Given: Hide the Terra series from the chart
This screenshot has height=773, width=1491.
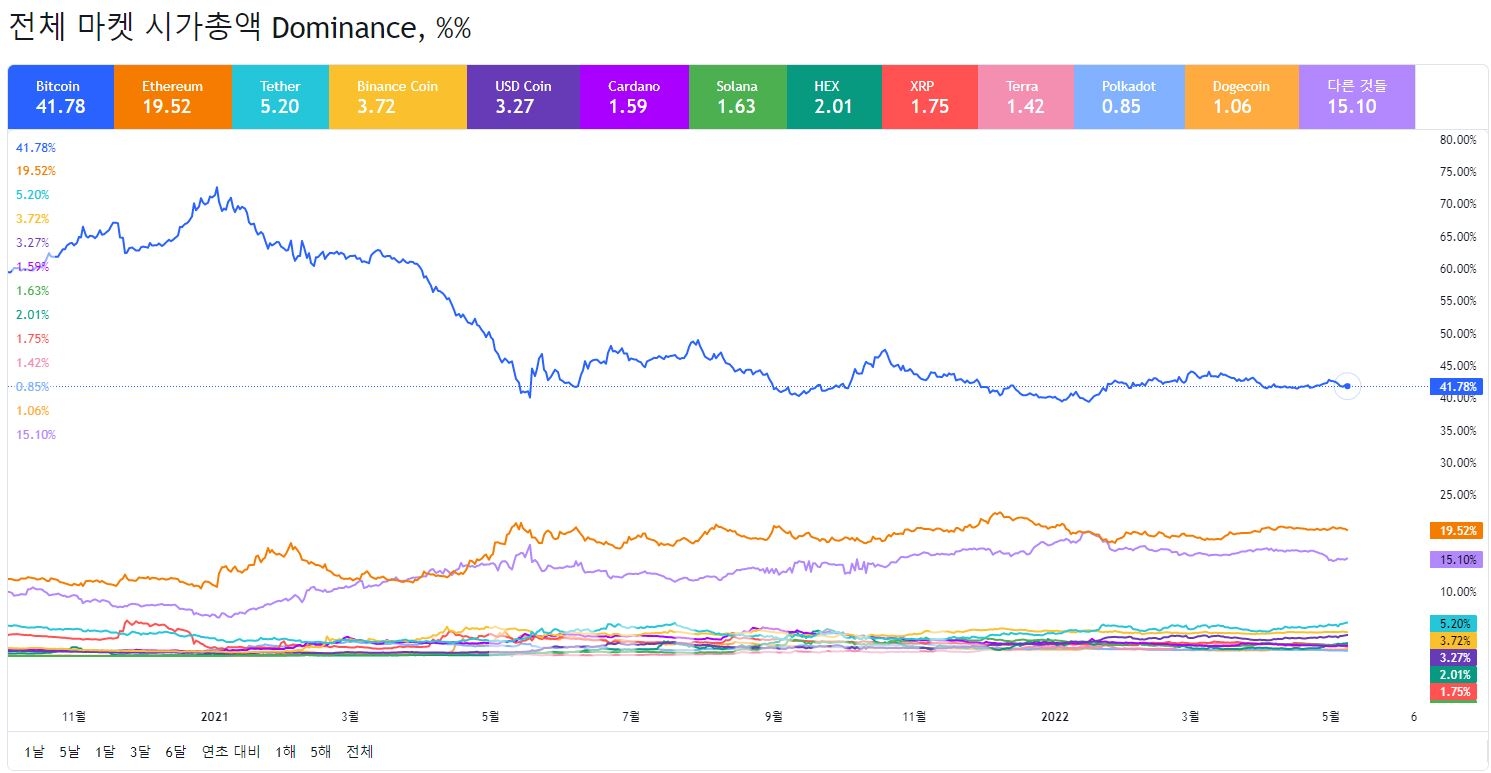Looking at the screenshot, I should click(1025, 96).
